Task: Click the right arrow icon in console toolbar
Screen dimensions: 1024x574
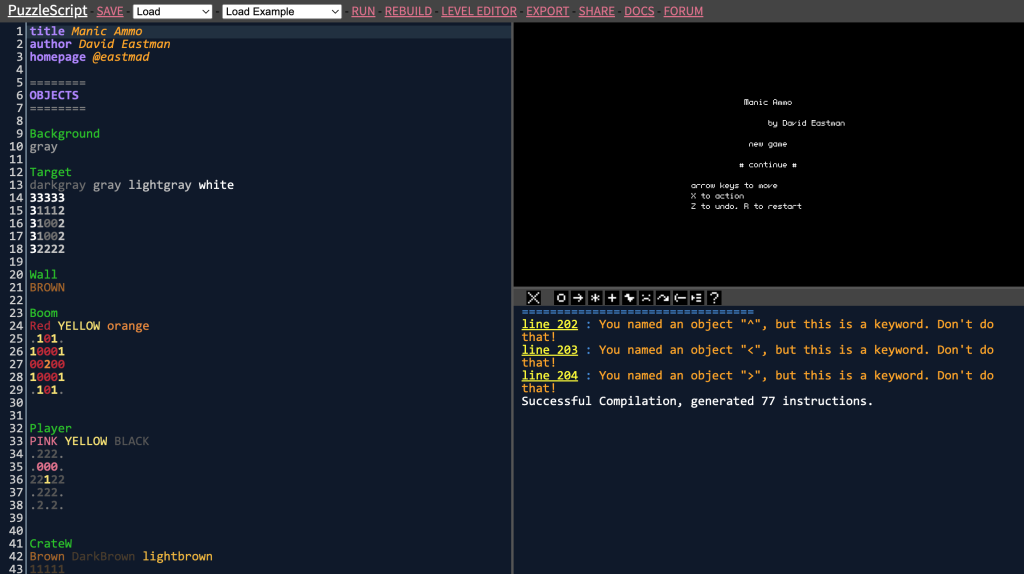Action: click(x=578, y=298)
